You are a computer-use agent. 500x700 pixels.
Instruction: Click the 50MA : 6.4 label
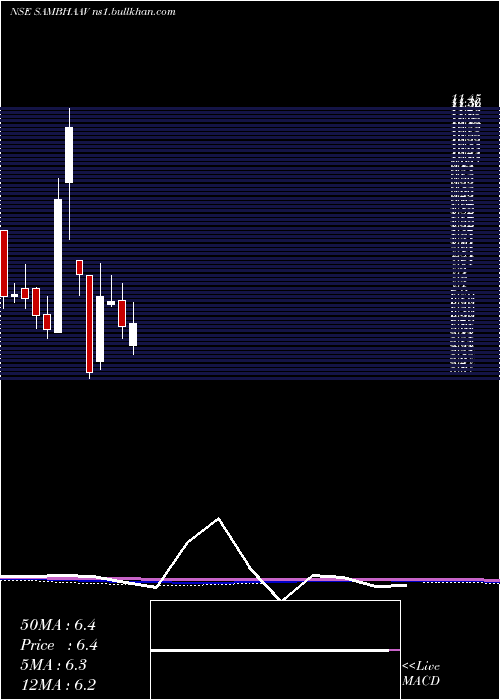[58, 625]
